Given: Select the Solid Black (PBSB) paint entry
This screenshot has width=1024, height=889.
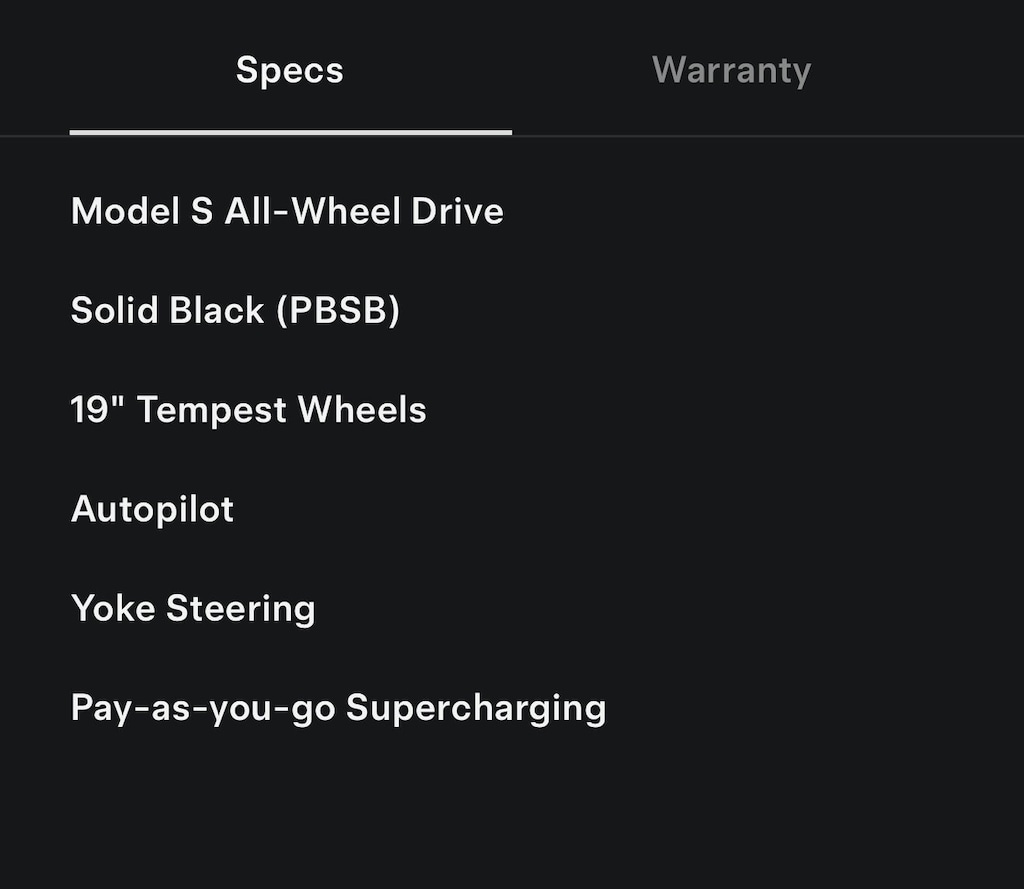Looking at the screenshot, I should click(235, 310).
